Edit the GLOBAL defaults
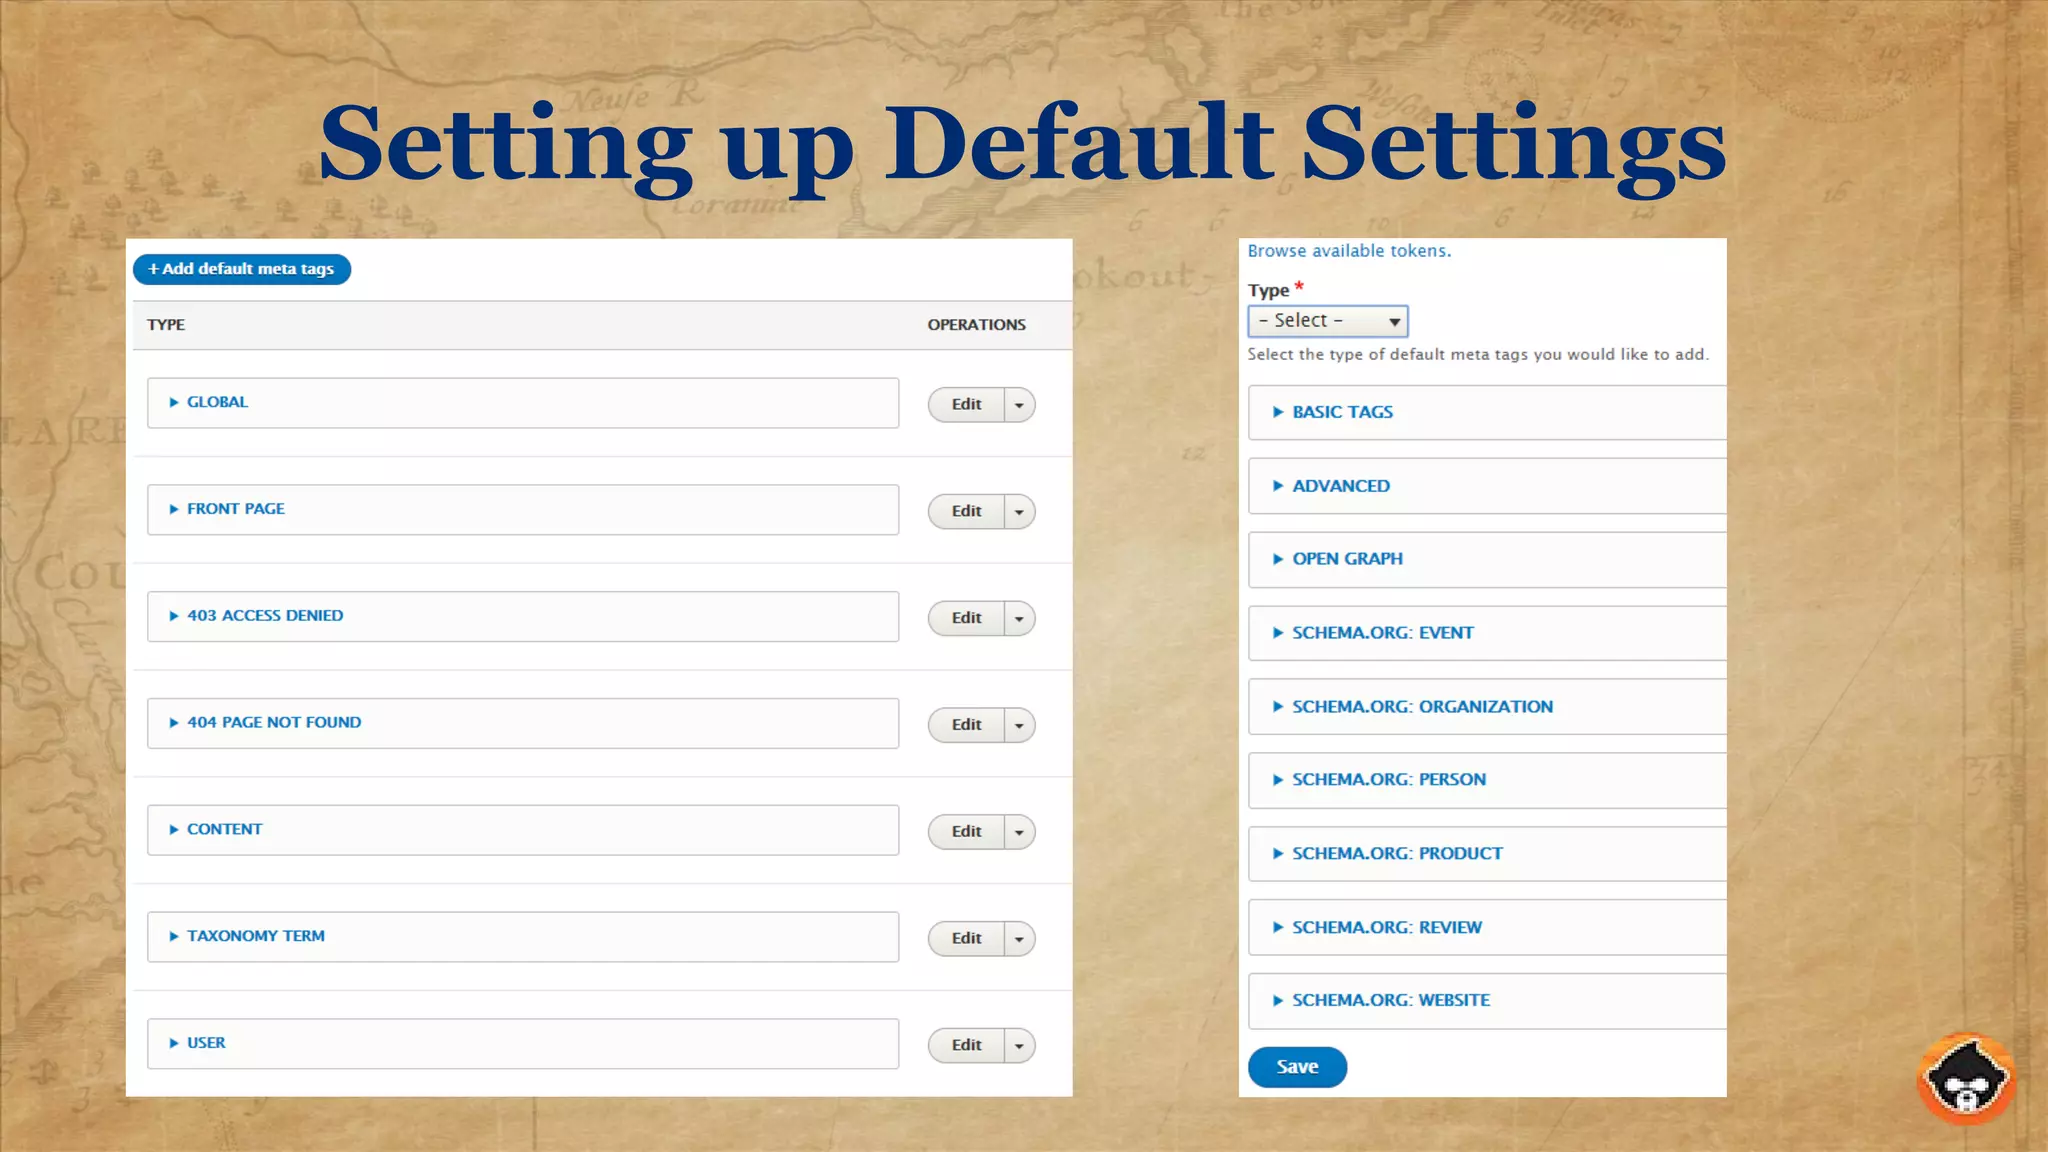The height and width of the screenshot is (1152, 2048). pyautogui.click(x=966, y=404)
